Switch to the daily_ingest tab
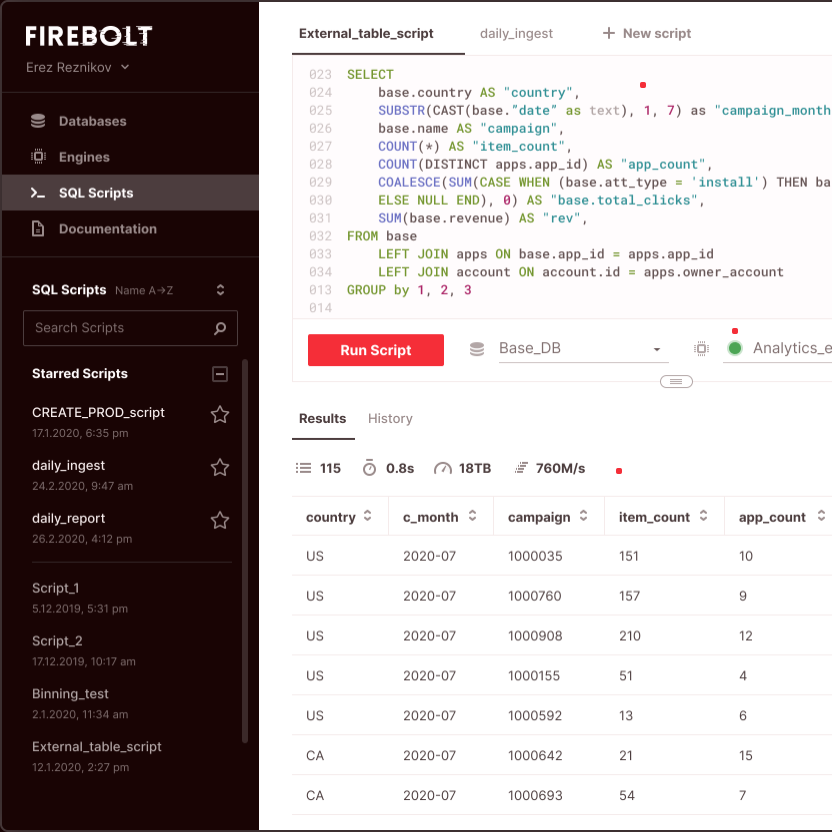The width and height of the screenshot is (832, 832). click(x=516, y=33)
